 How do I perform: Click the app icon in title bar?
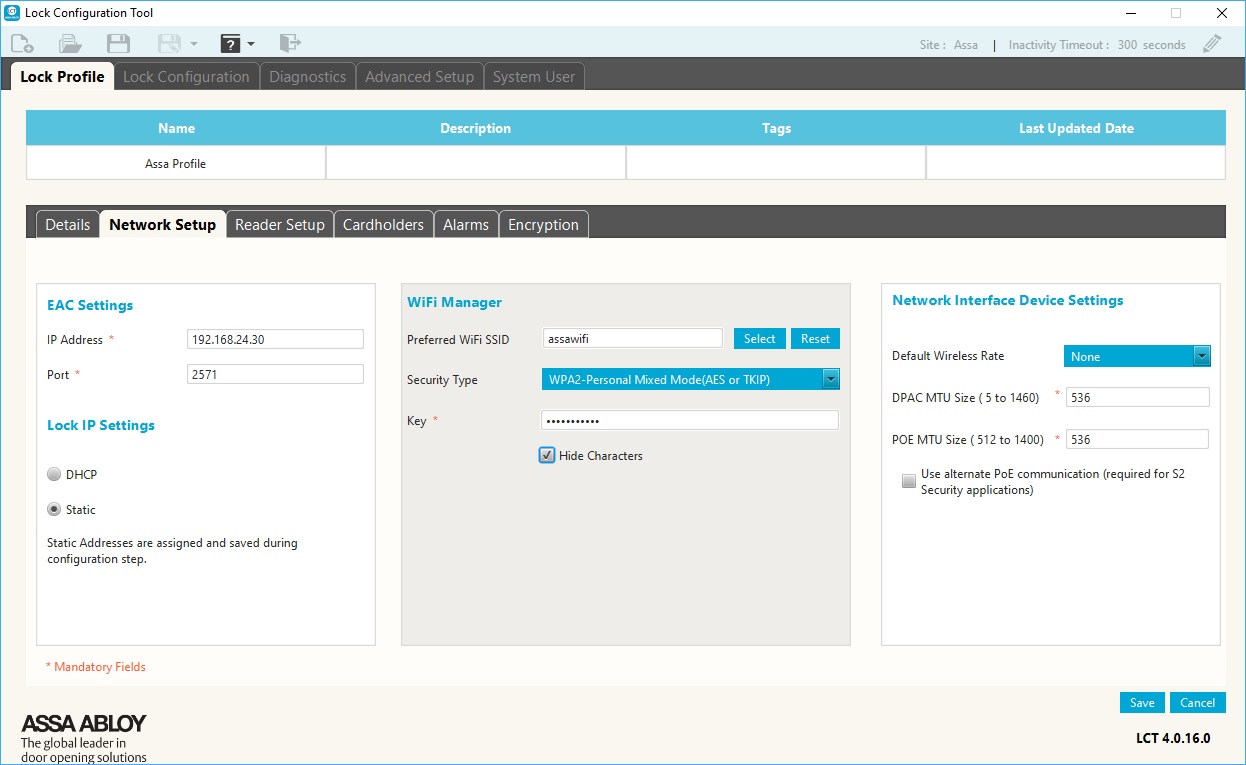12,13
